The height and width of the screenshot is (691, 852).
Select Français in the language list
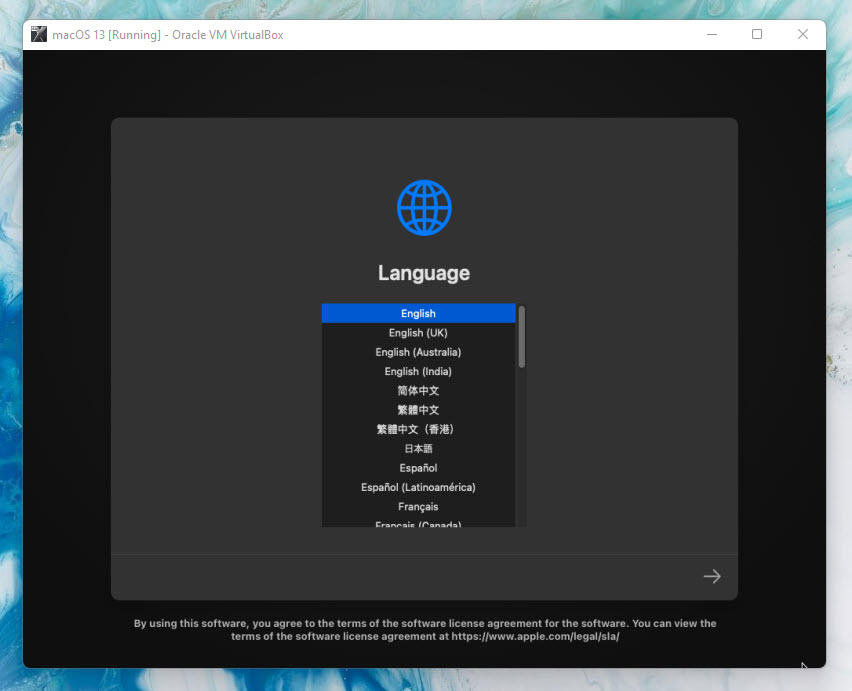pyautogui.click(x=418, y=507)
